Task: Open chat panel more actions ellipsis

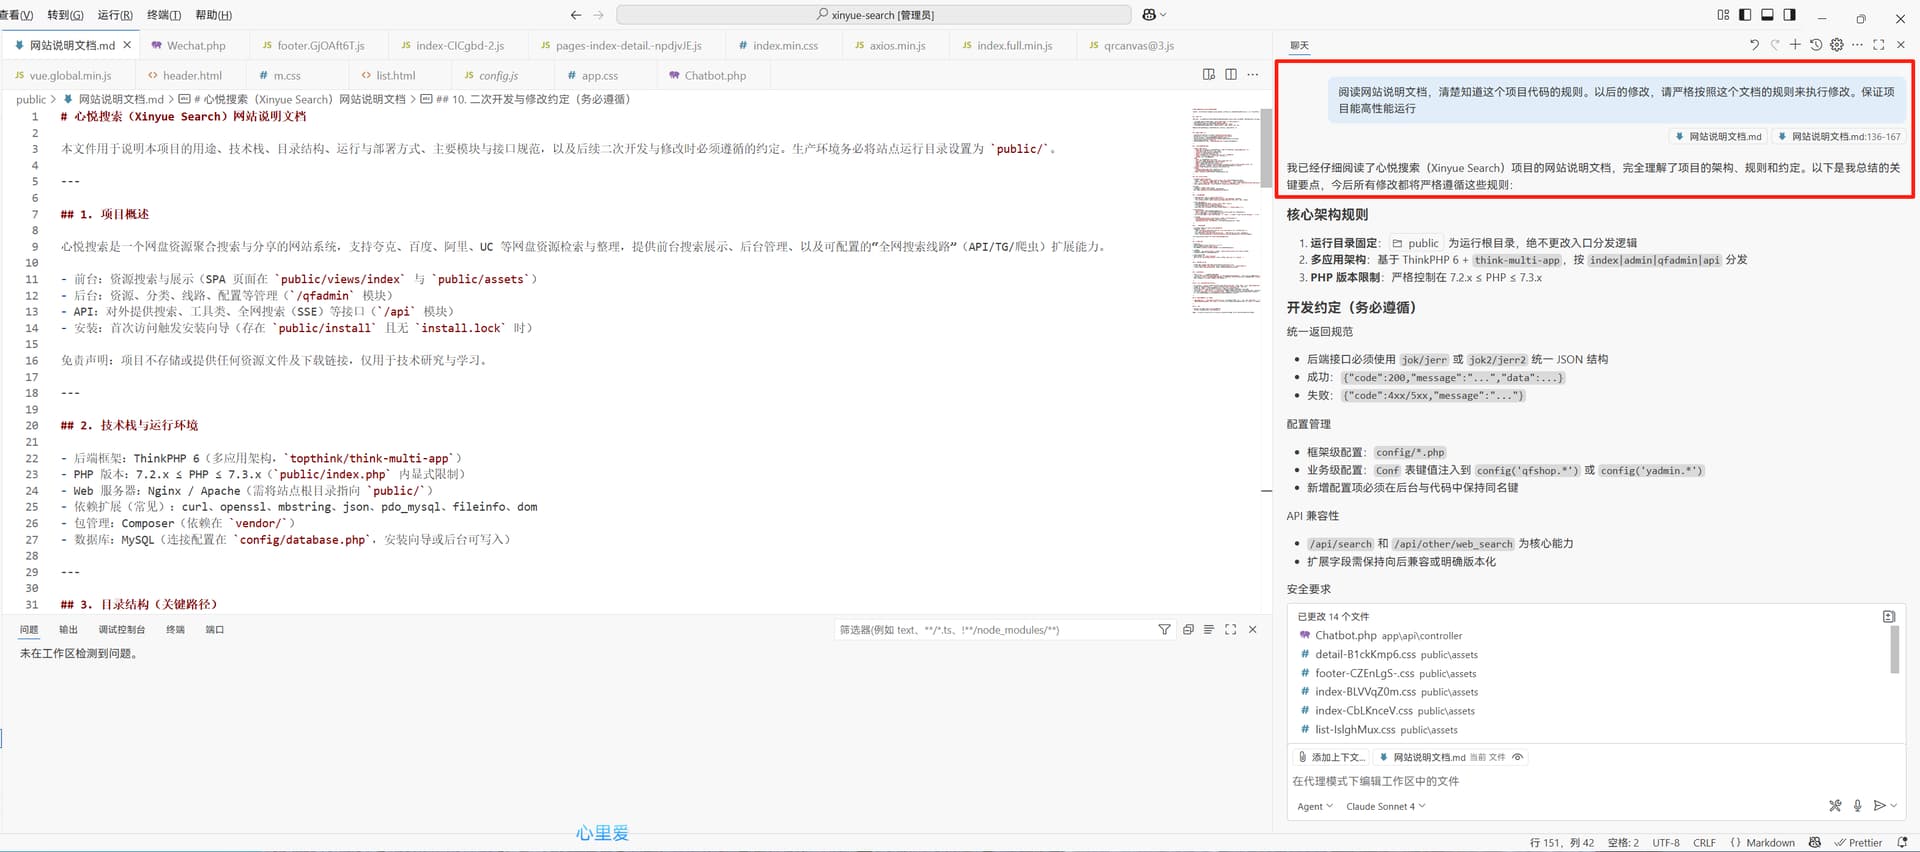Action: click(1857, 45)
